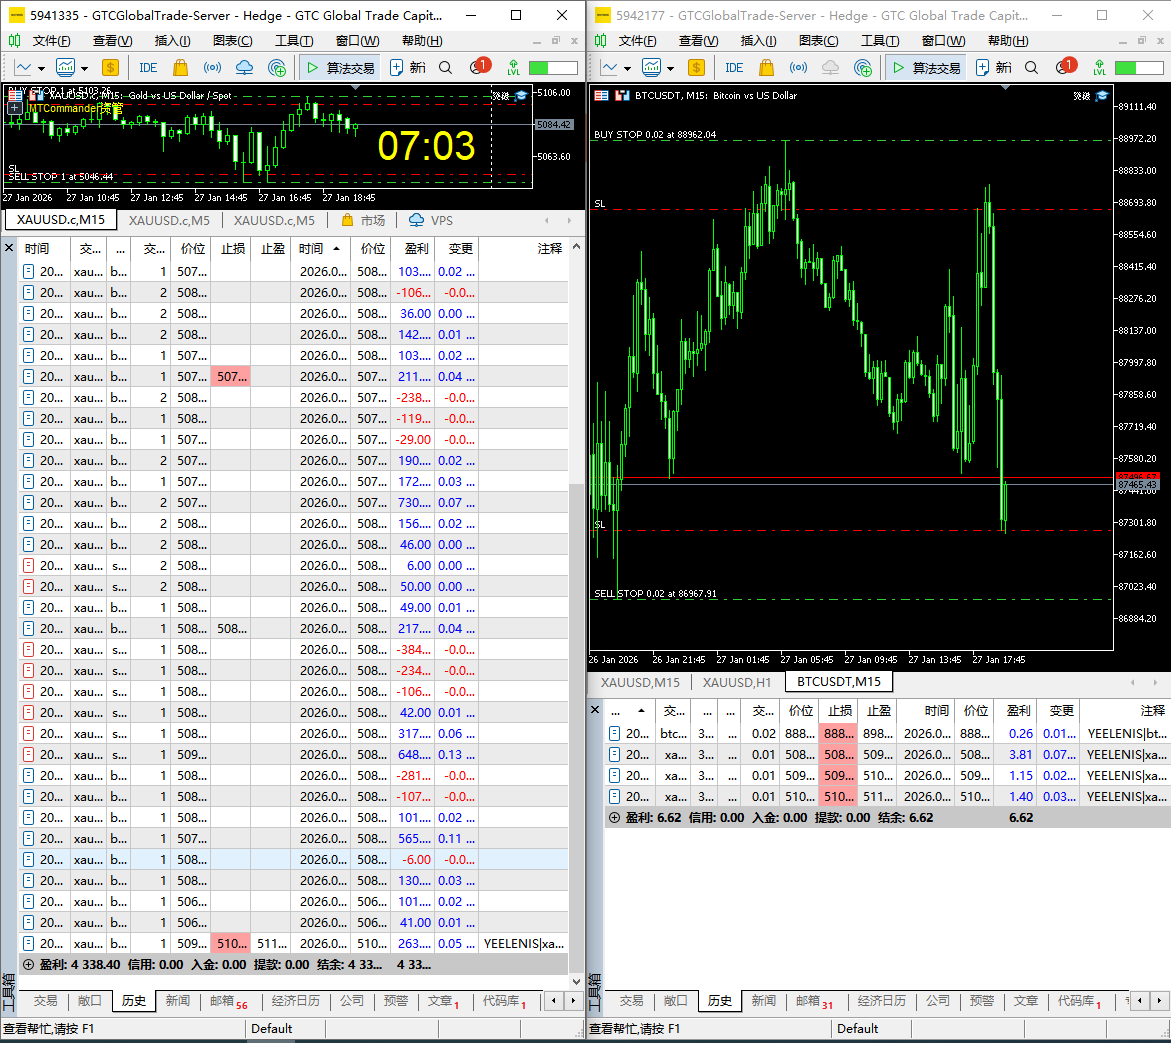Open 工具(T) menu in 5942177 window

[880, 40]
